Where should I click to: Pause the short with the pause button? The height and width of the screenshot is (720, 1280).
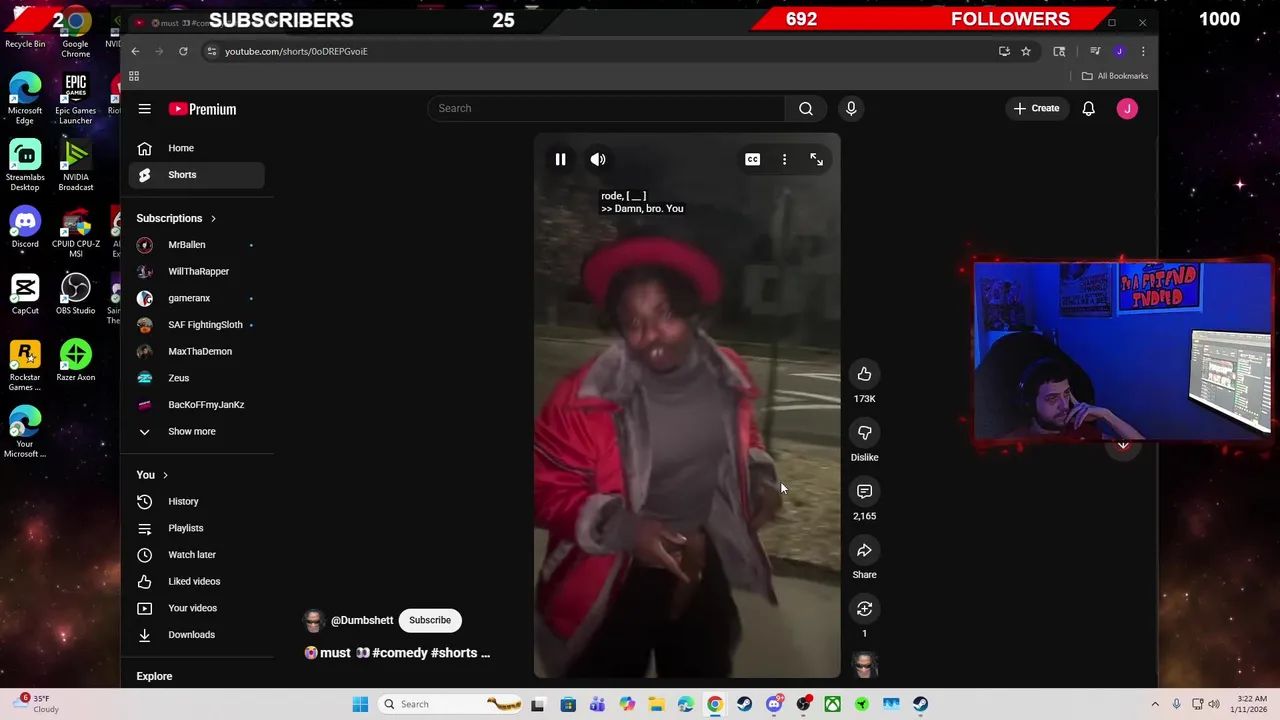[560, 159]
